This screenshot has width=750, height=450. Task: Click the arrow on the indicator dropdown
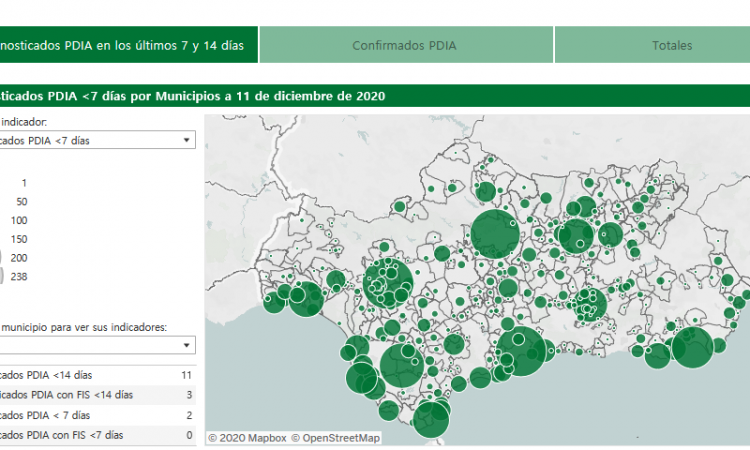coord(187,140)
